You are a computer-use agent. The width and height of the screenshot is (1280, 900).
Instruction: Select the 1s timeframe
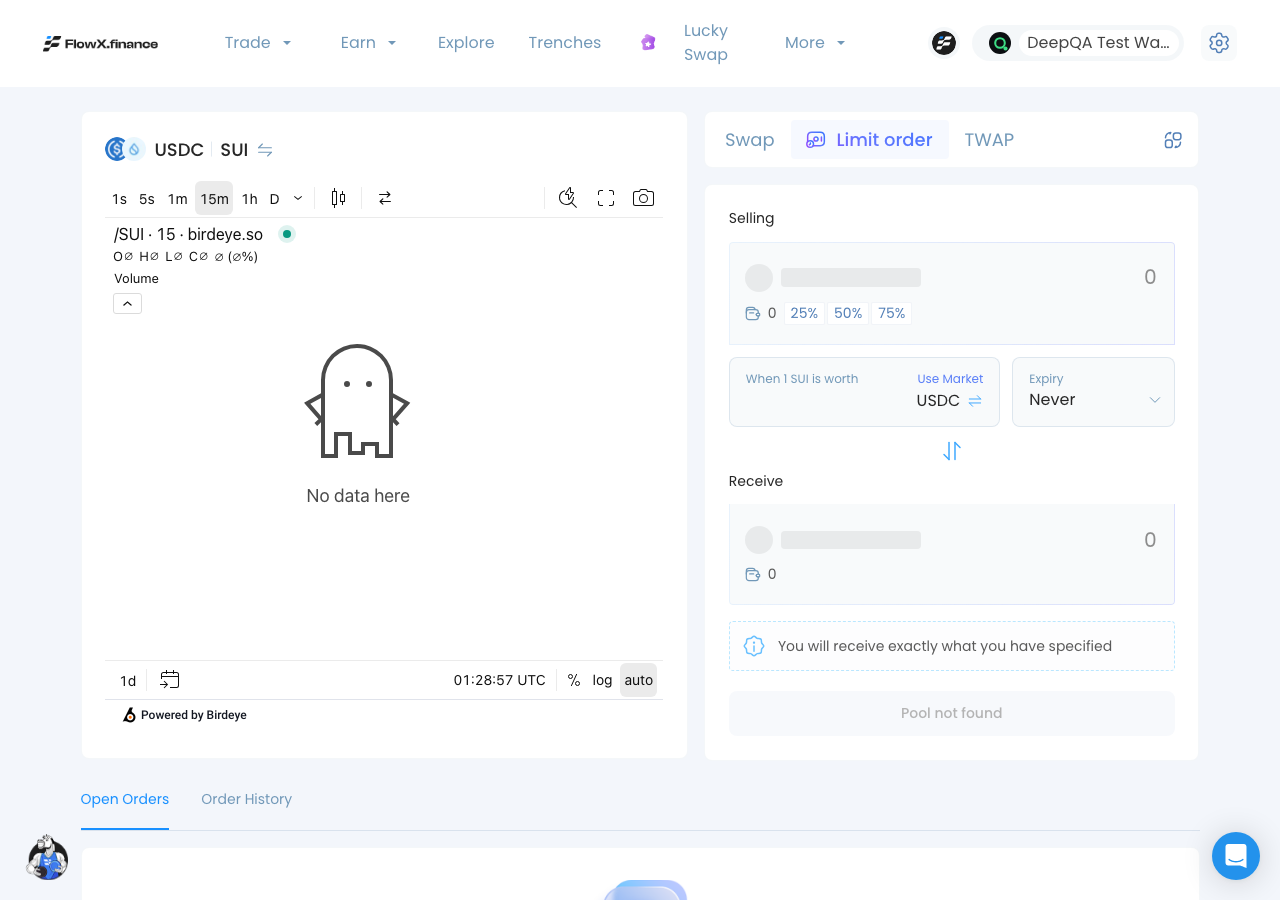(x=120, y=198)
